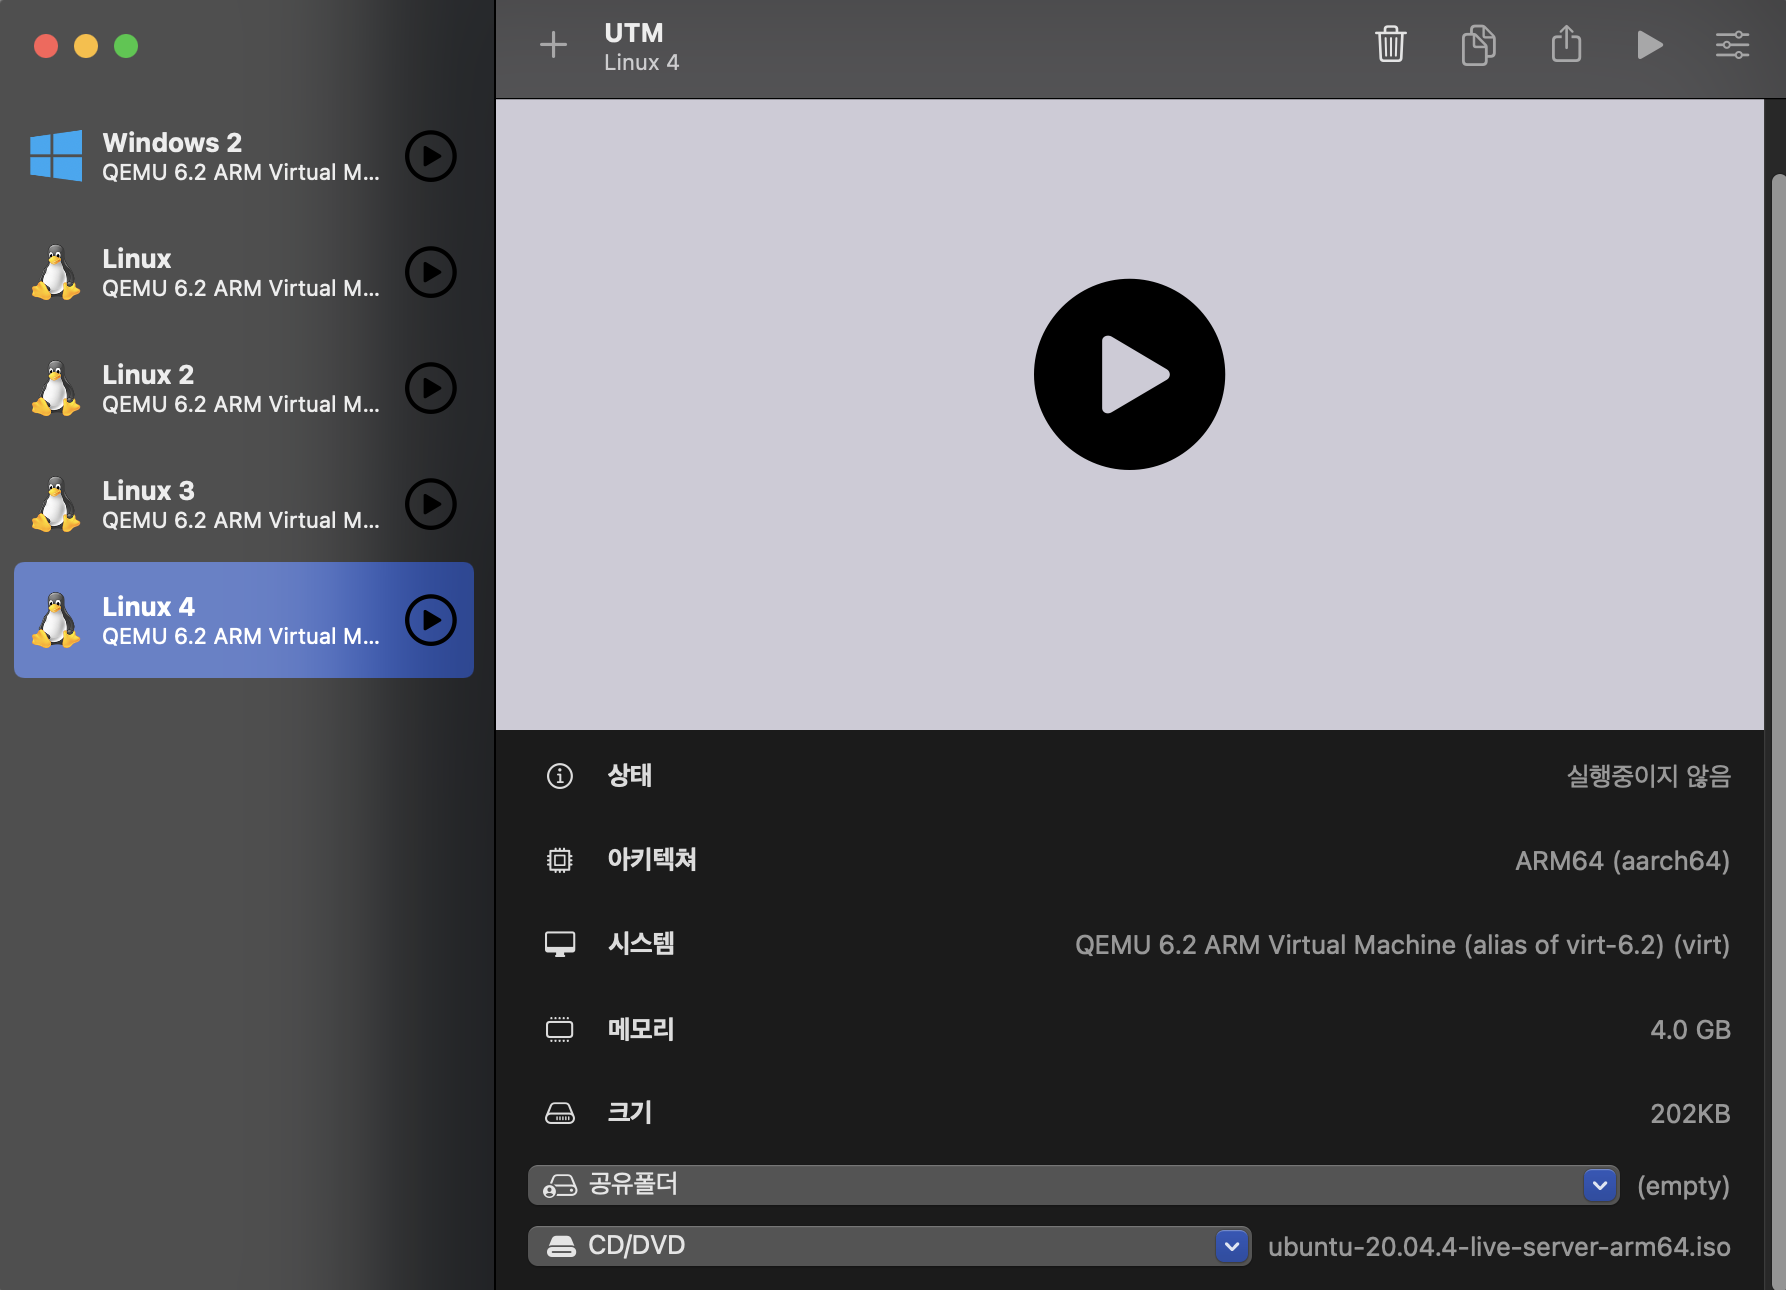The height and width of the screenshot is (1290, 1786).
Task: Click the ubuntu-20.04.4-live-server-arm64.iso filename
Action: (x=1499, y=1247)
